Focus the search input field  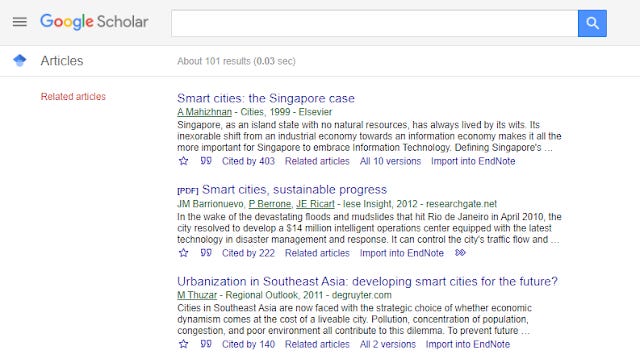374,23
